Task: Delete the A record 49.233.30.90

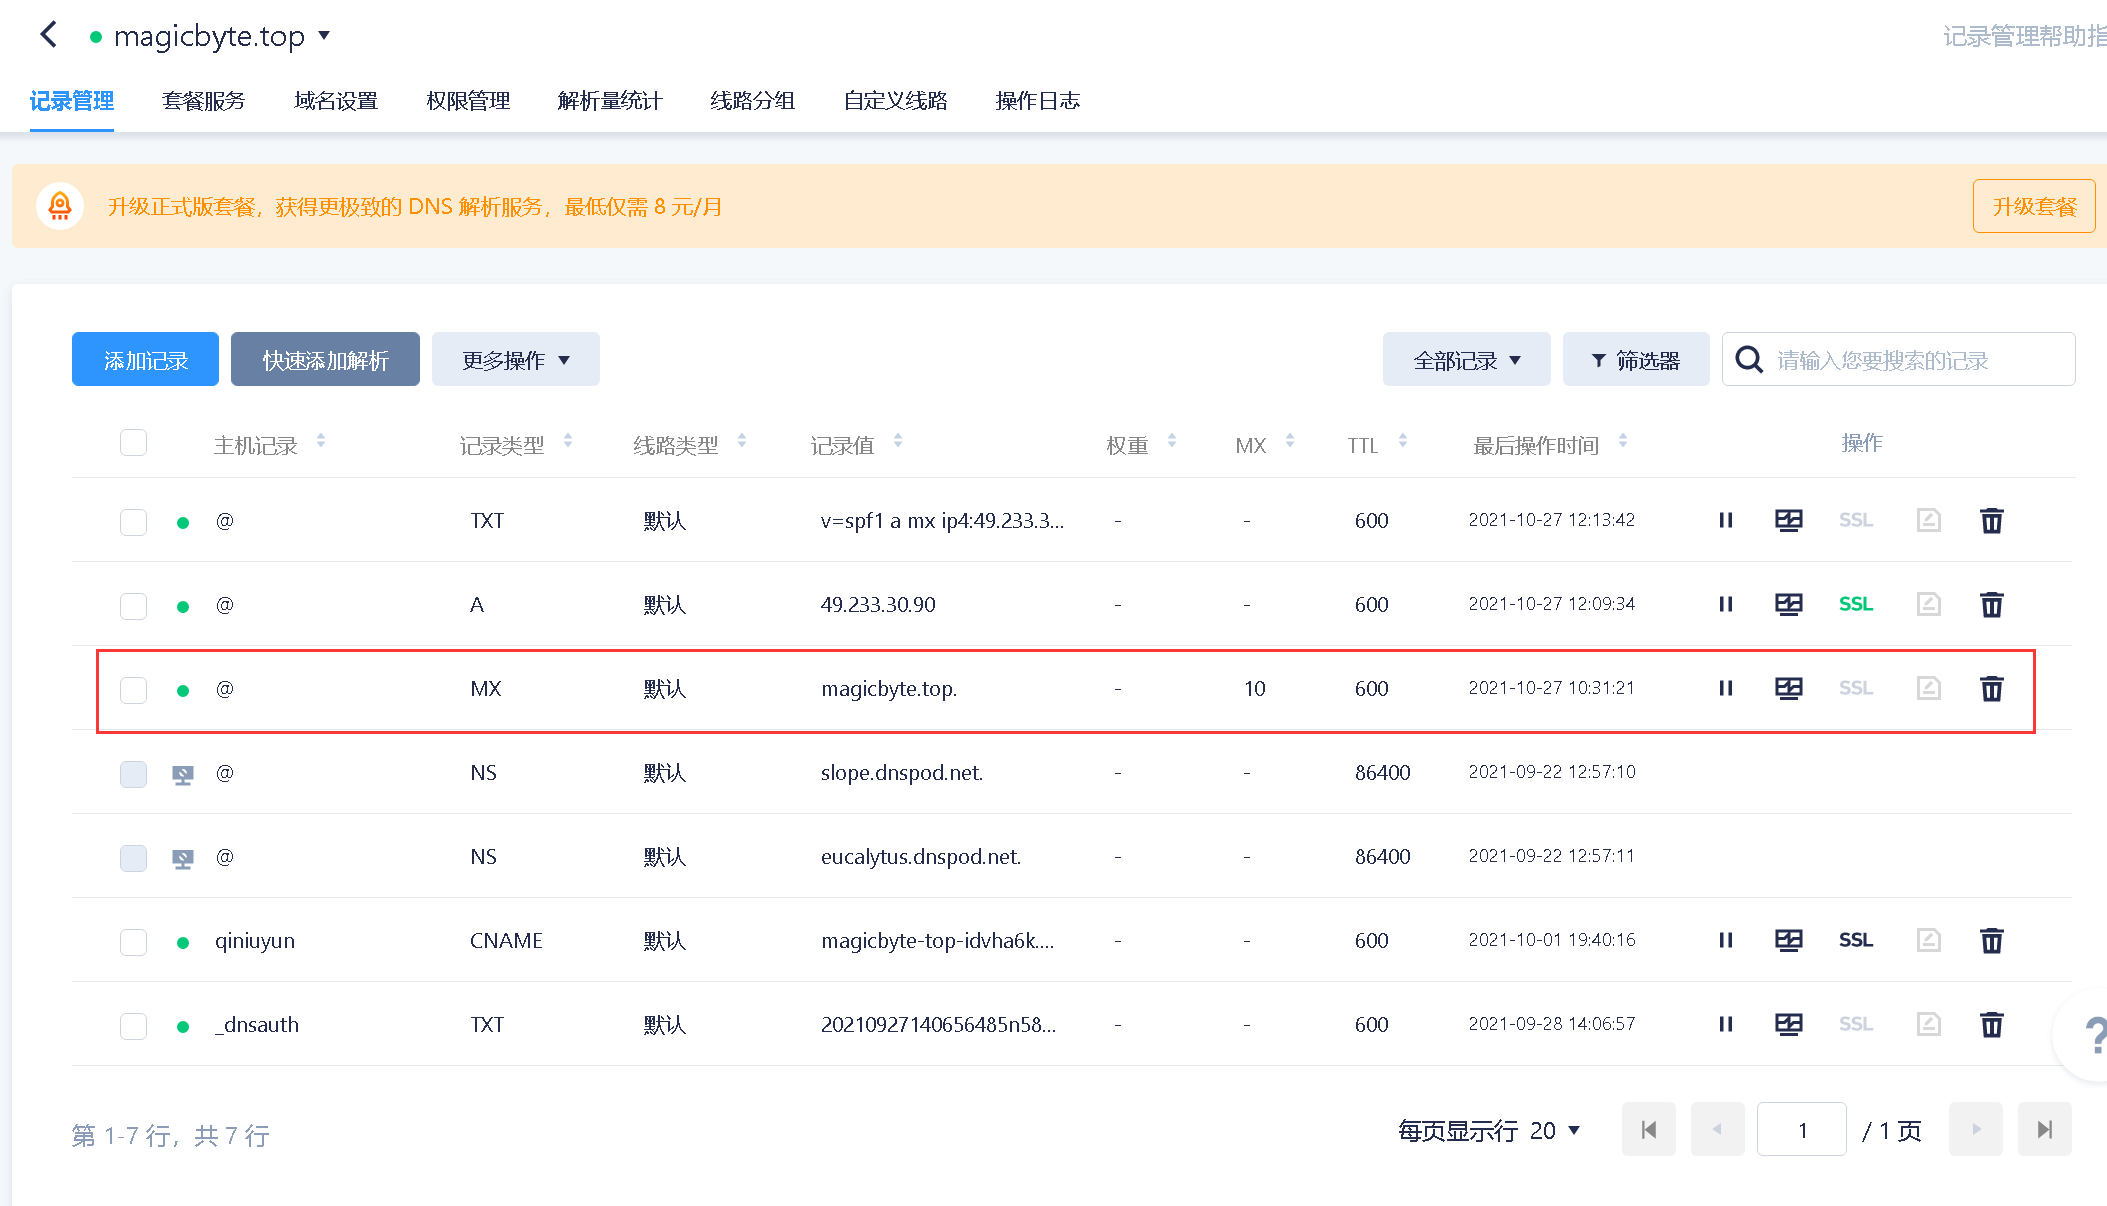Action: [1991, 604]
